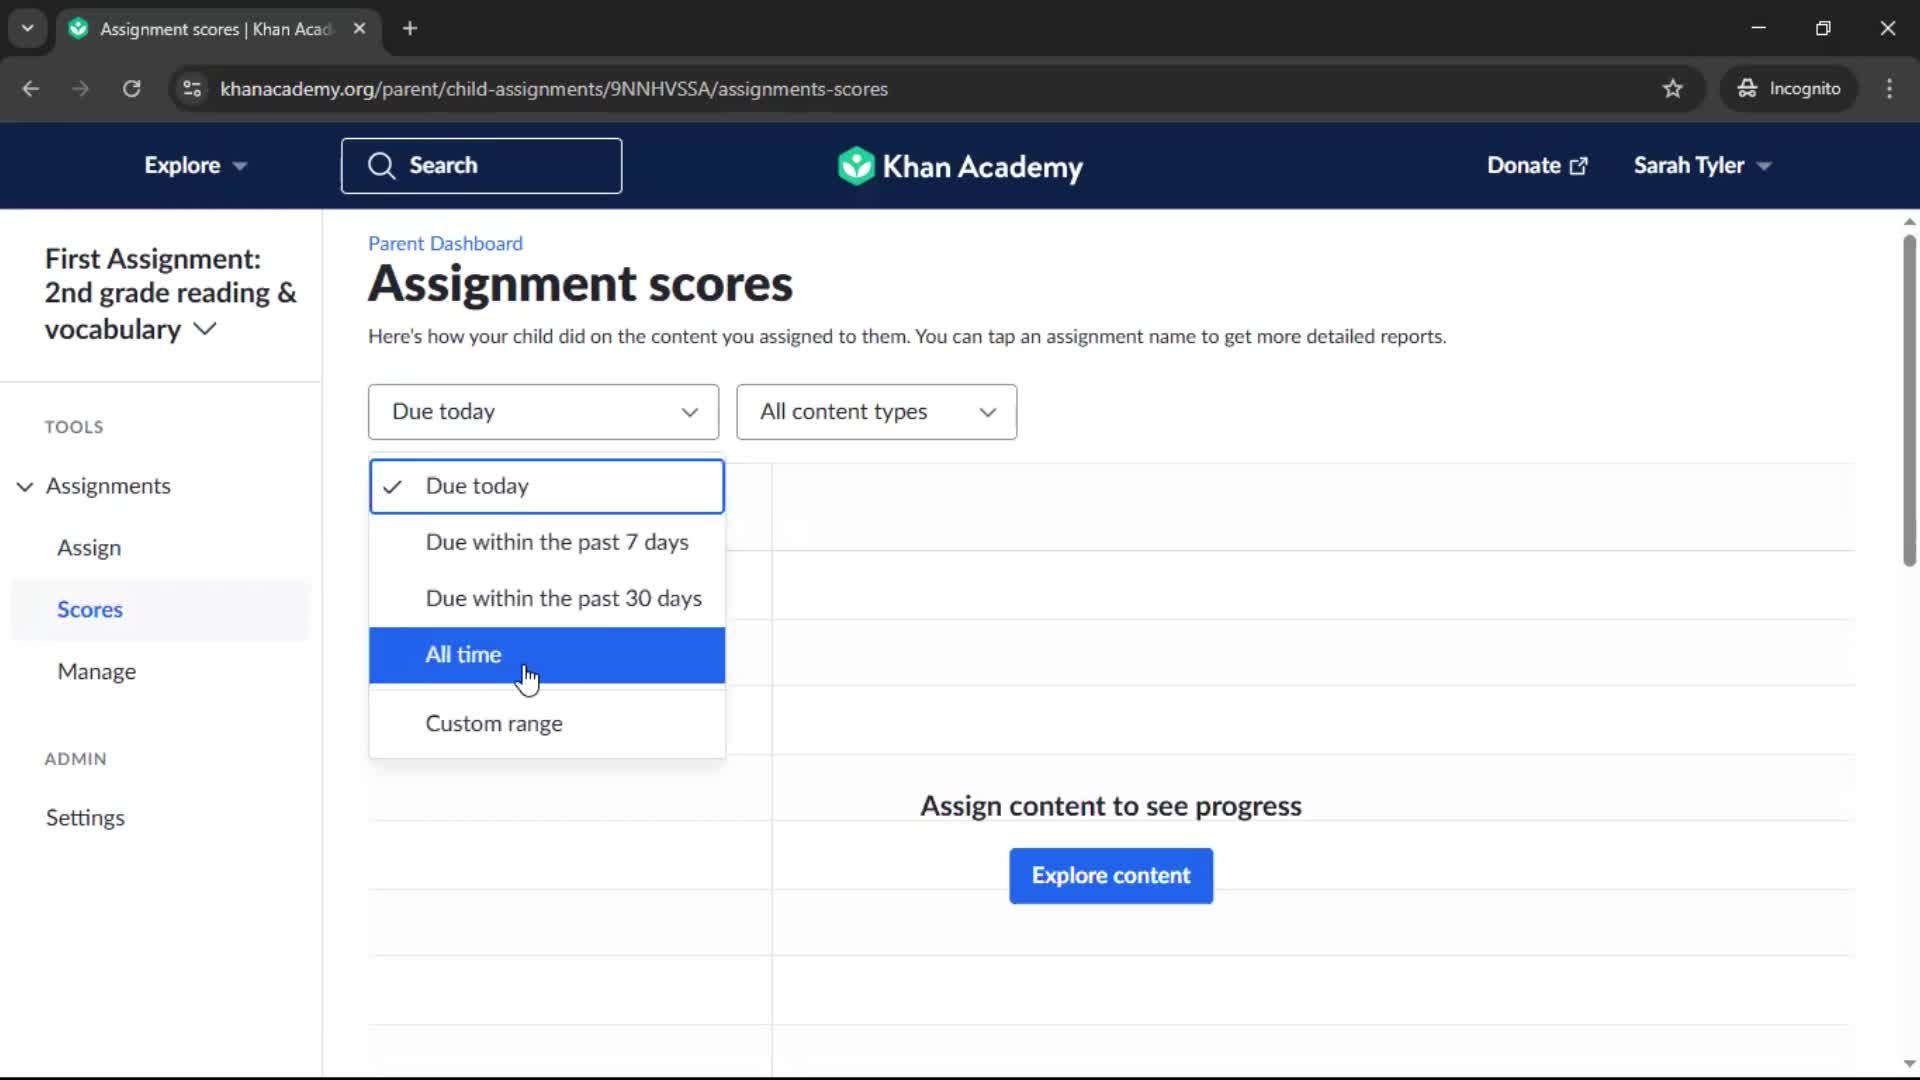Open a new browser tab
1920x1080 pixels.
tap(410, 28)
